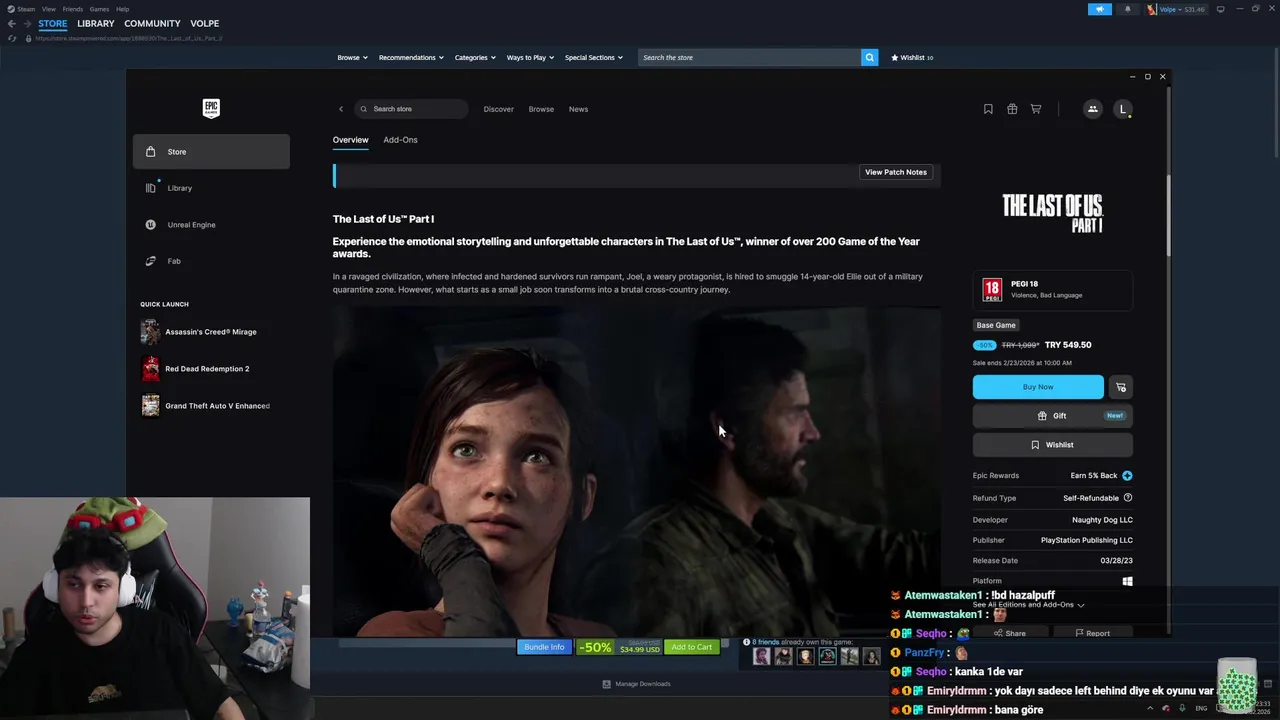The height and width of the screenshot is (720, 1280).
Task: Click the Steam Add to Cart button
Action: click(691, 647)
